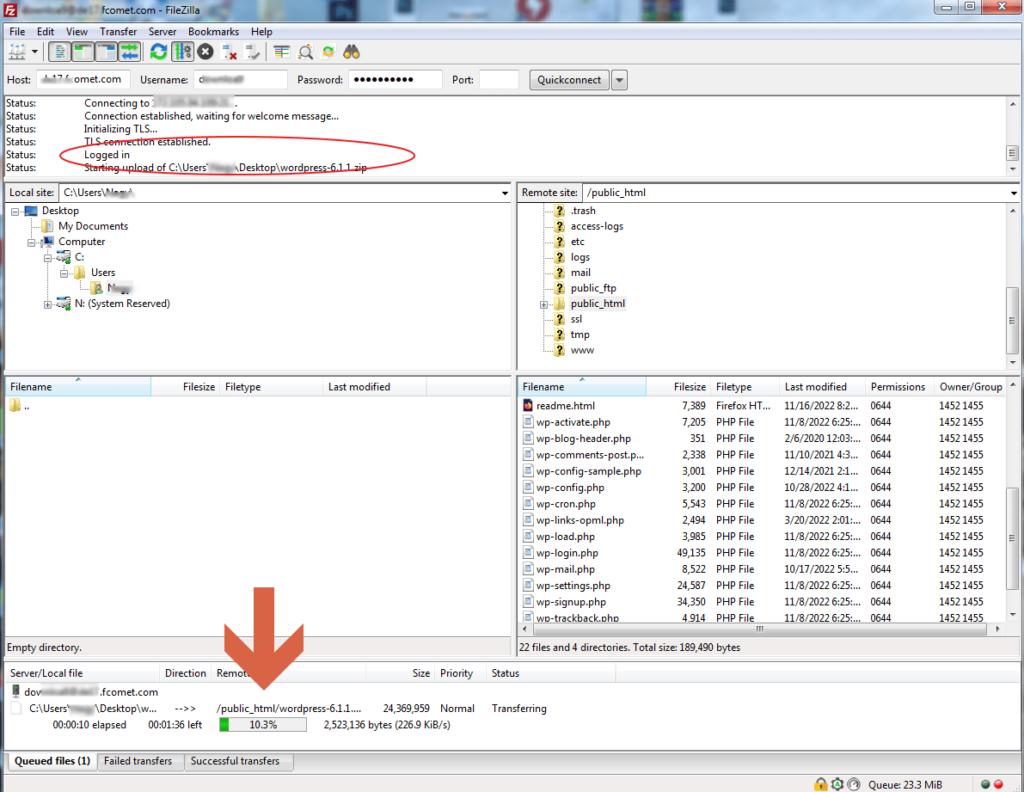Disconnect from the current server

pyautogui.click(x=229, y=52)
